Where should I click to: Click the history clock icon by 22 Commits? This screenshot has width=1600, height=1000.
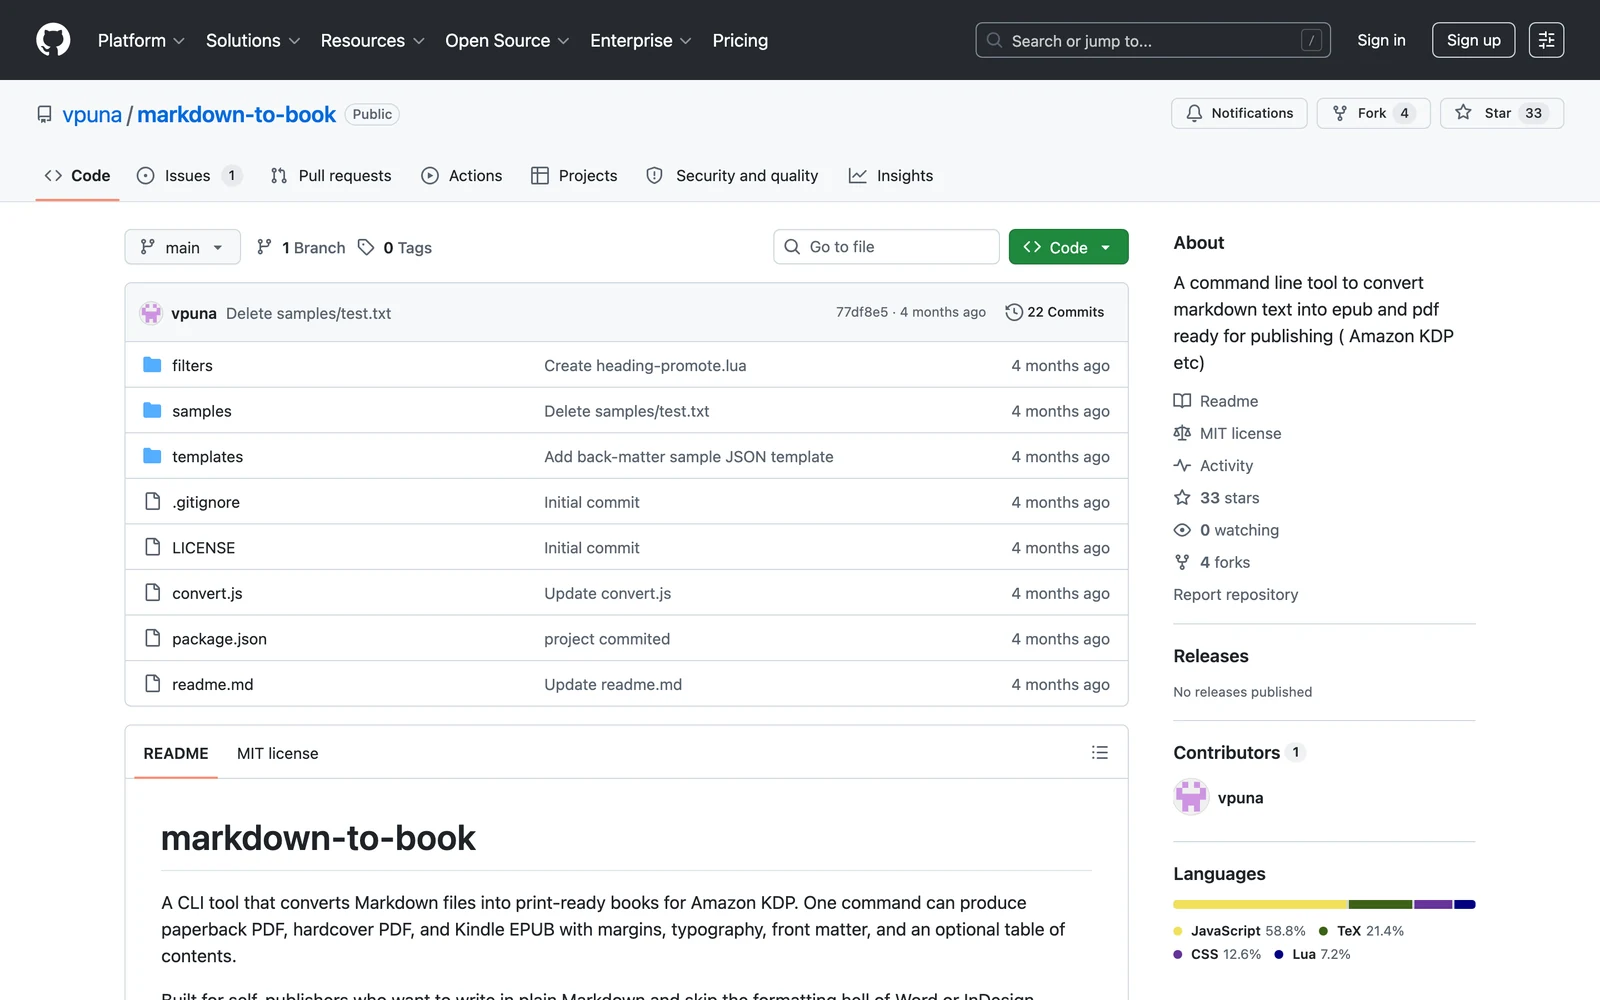pyautogui.click(x=1014, y=312)
